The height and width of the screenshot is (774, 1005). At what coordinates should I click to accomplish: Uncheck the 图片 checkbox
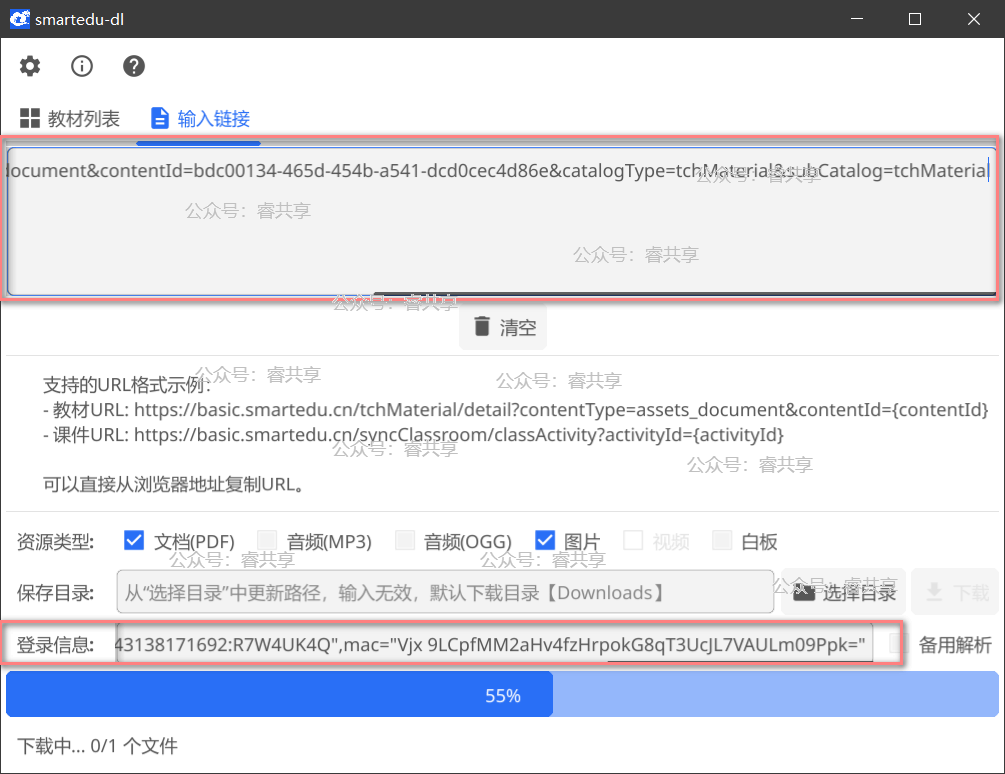(544, 540)
